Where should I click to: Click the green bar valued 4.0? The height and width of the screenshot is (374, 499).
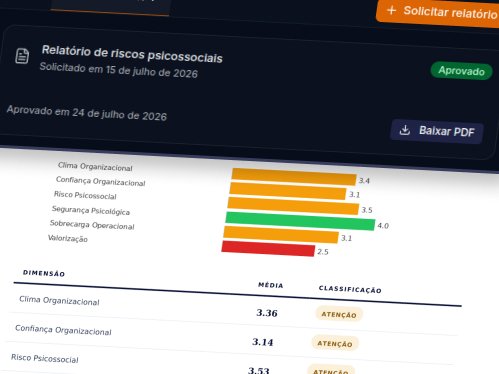coord(300,221)
